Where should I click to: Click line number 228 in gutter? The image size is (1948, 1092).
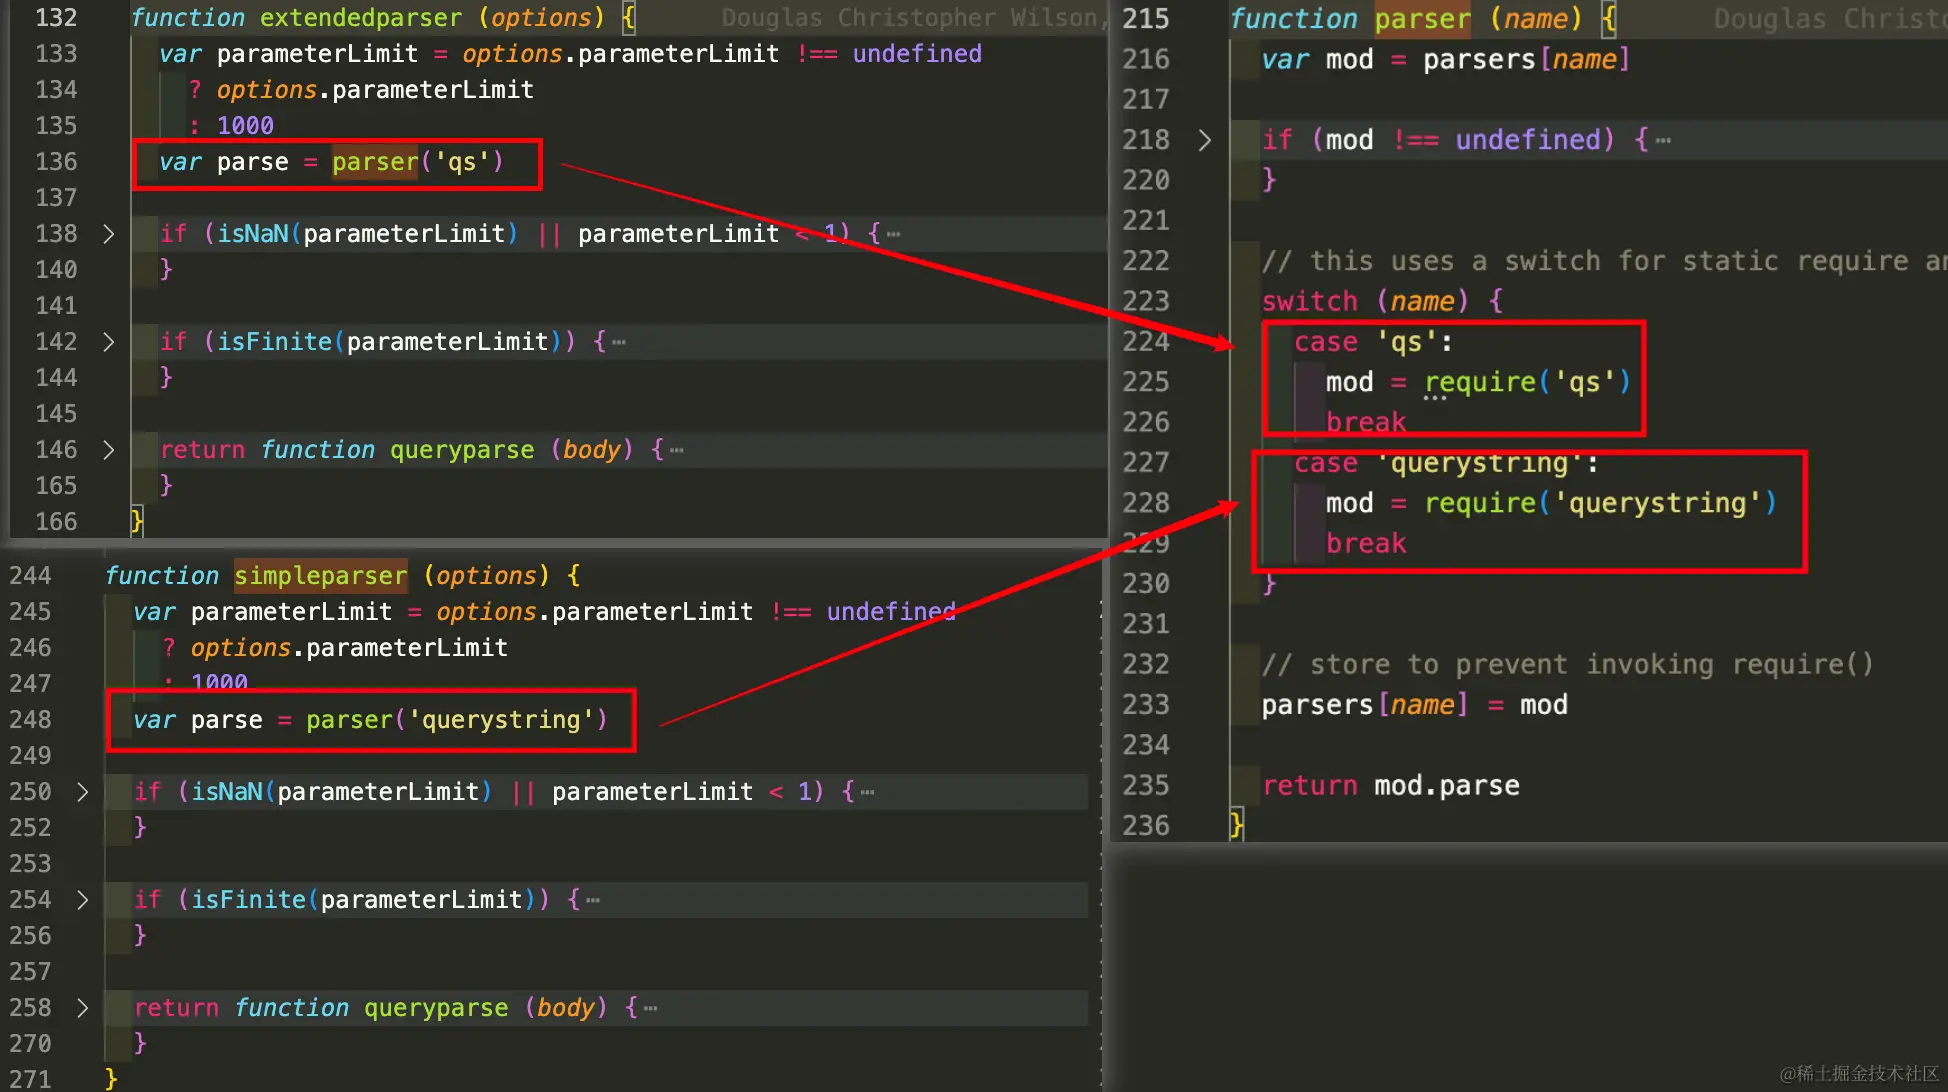[x=1145, y=503]
